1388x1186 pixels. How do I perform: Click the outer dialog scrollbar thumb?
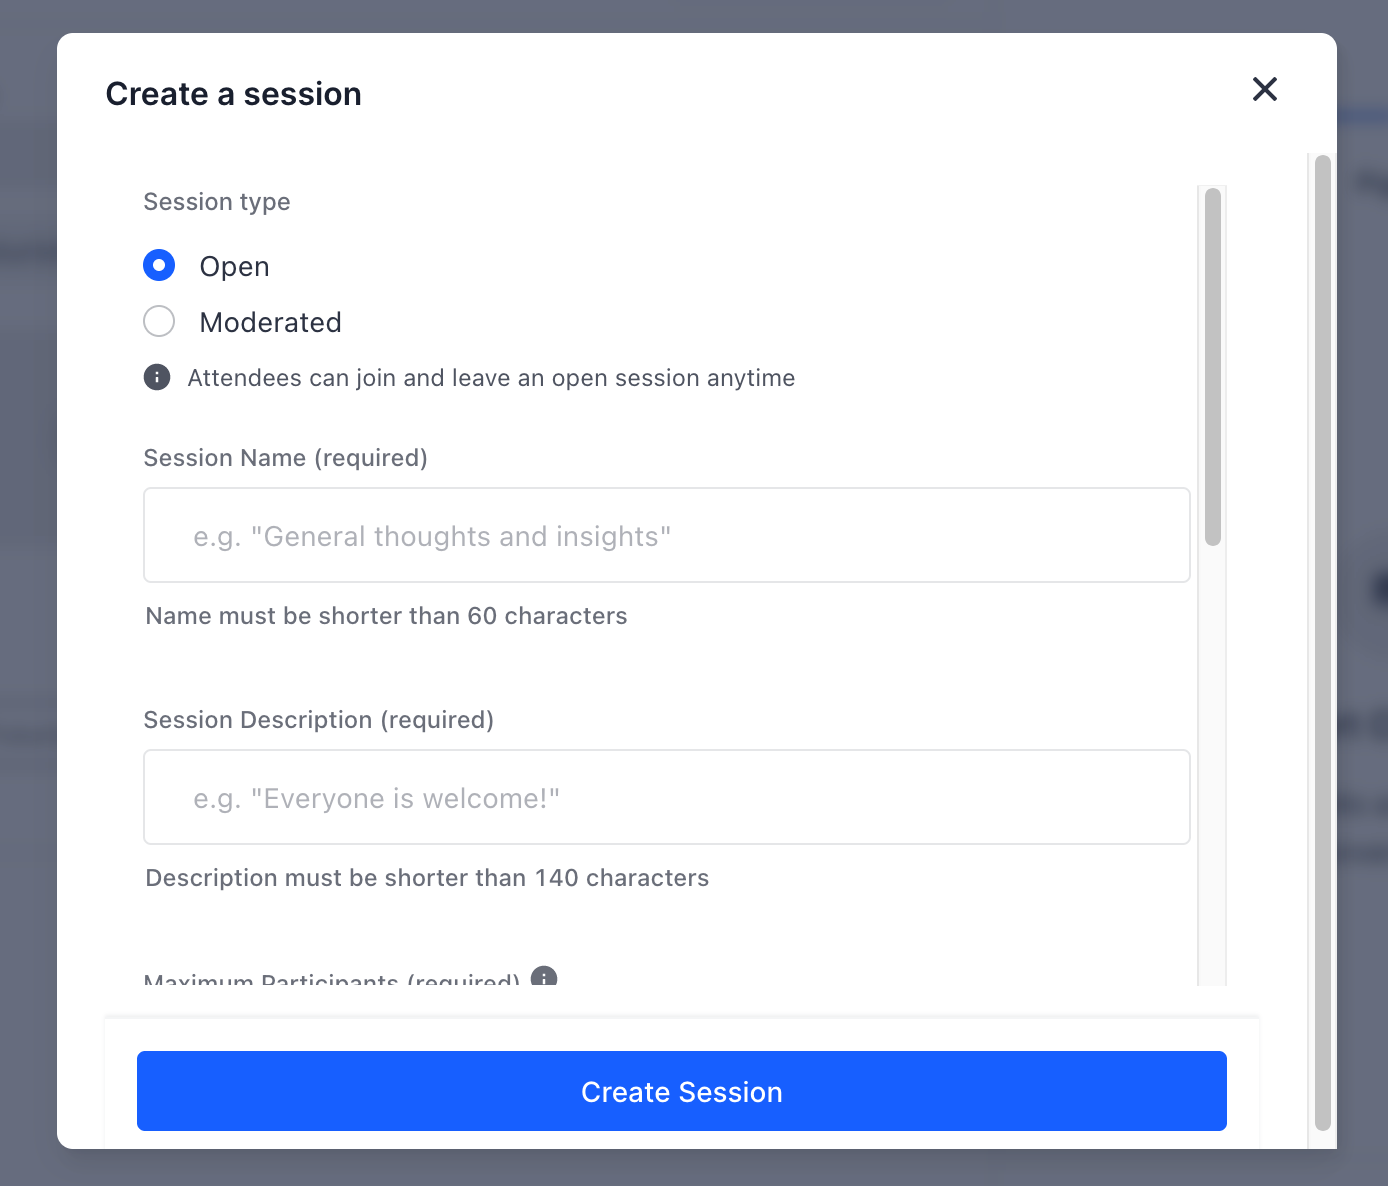tap(1323, 642)
